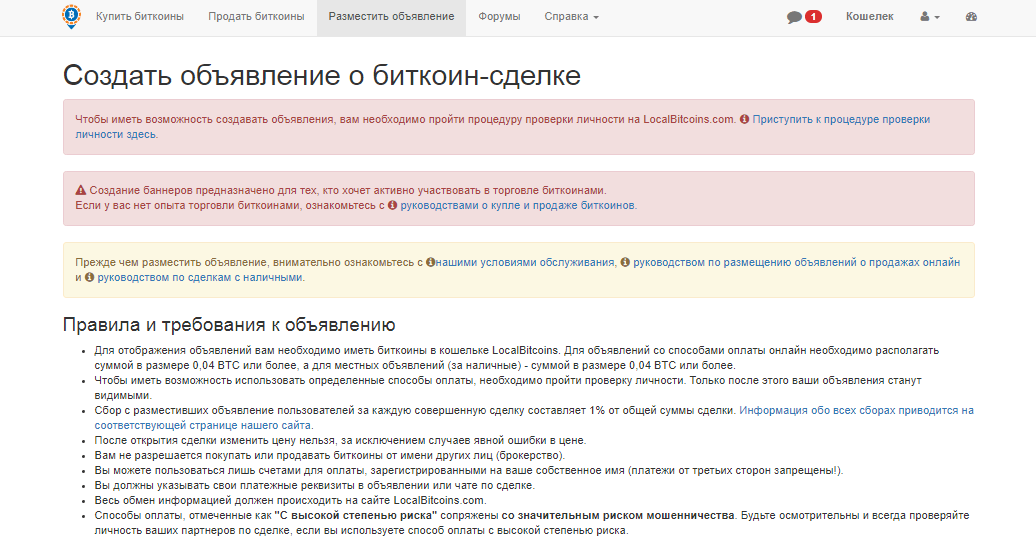Expand the caret next to the user icon
Screen dimensions: 1036x556
937,18
